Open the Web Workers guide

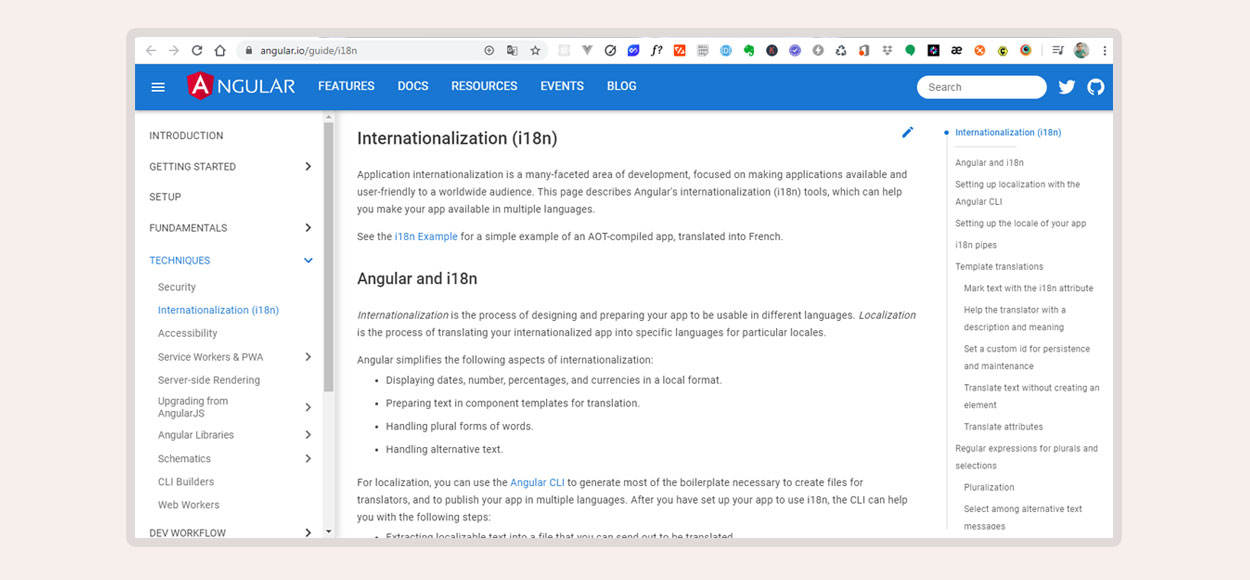[189, 505]
